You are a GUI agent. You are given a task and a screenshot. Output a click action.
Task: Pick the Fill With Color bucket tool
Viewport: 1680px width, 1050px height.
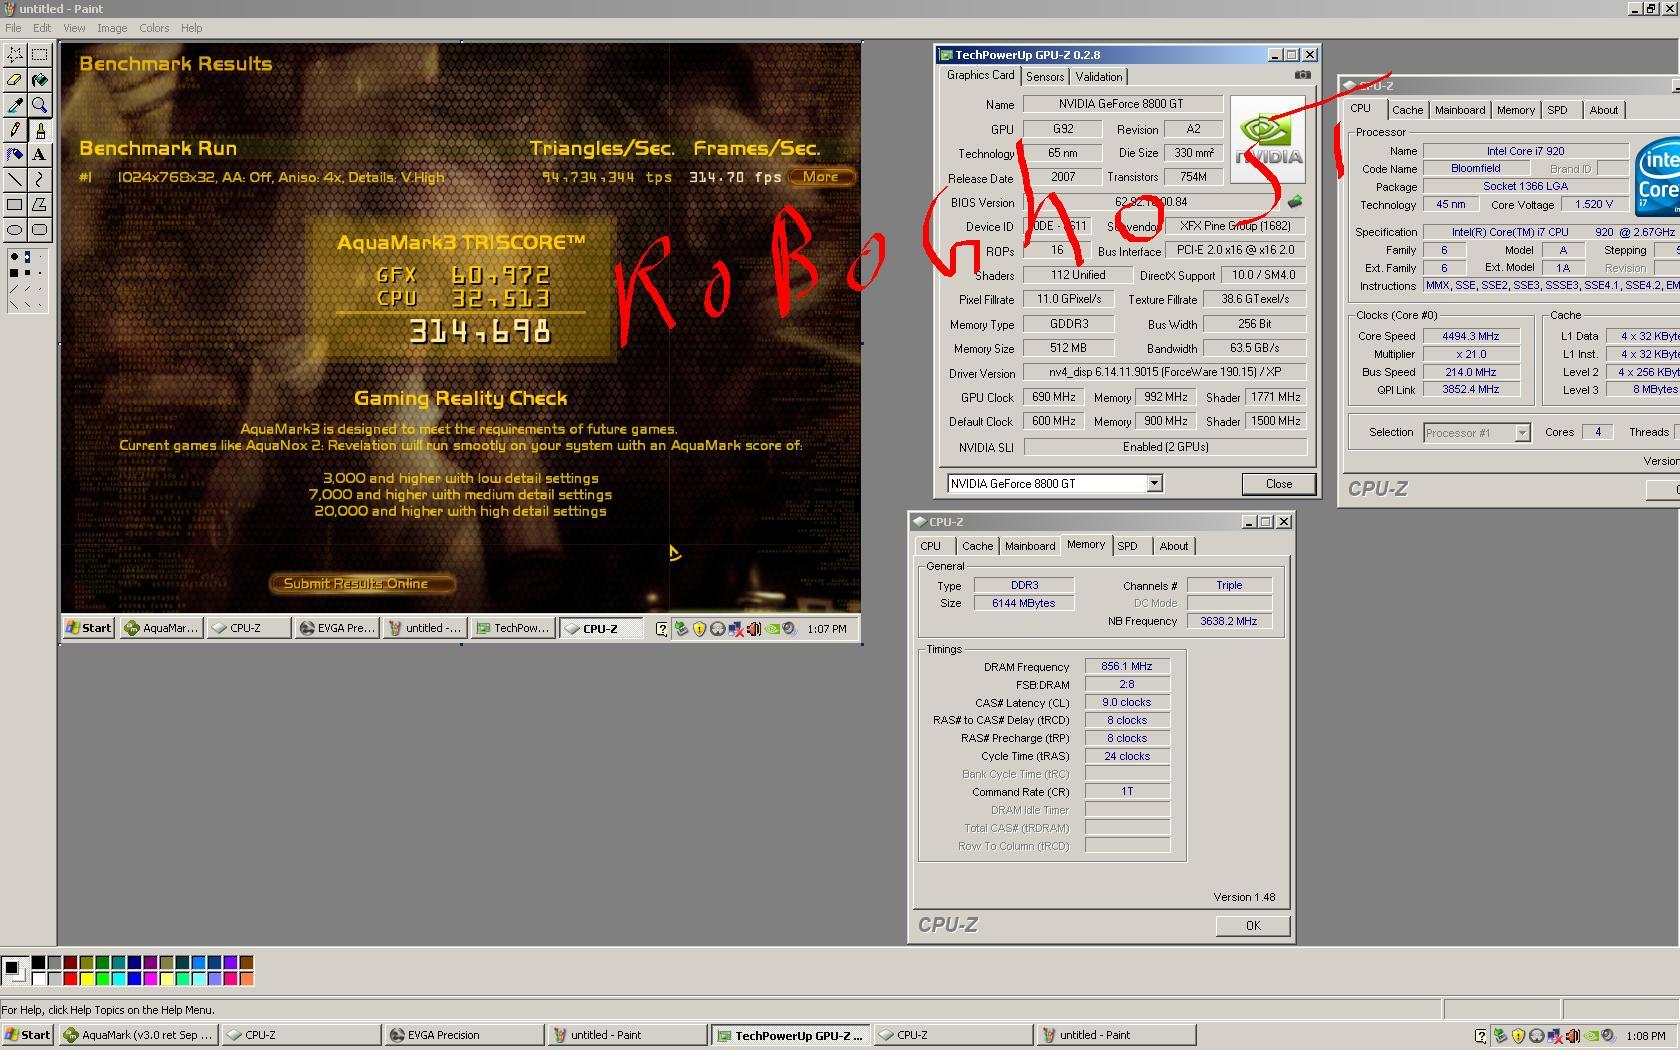click(40, 80)
